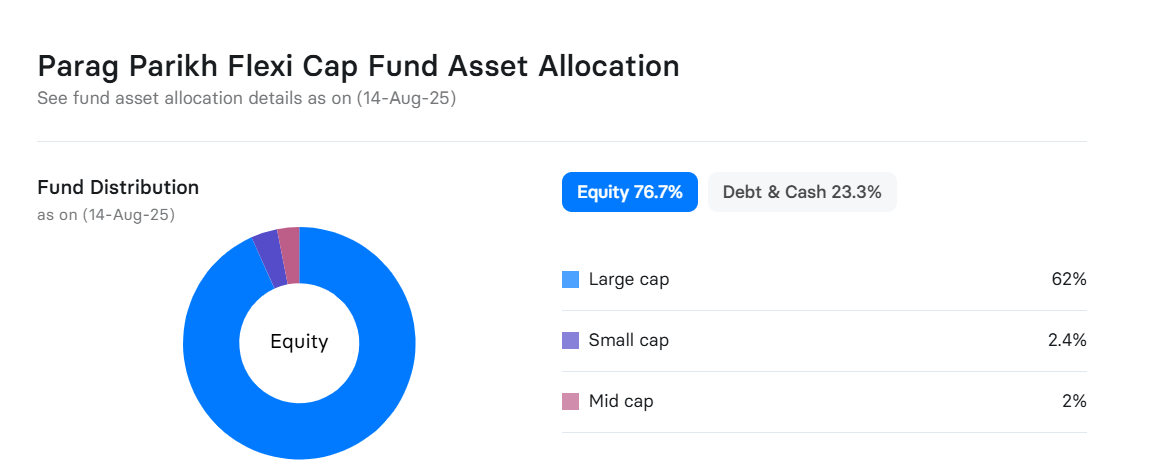Screen dimensions: 1163x466
Task: Select the Mid cap legend label
Action: pos(621,401)
